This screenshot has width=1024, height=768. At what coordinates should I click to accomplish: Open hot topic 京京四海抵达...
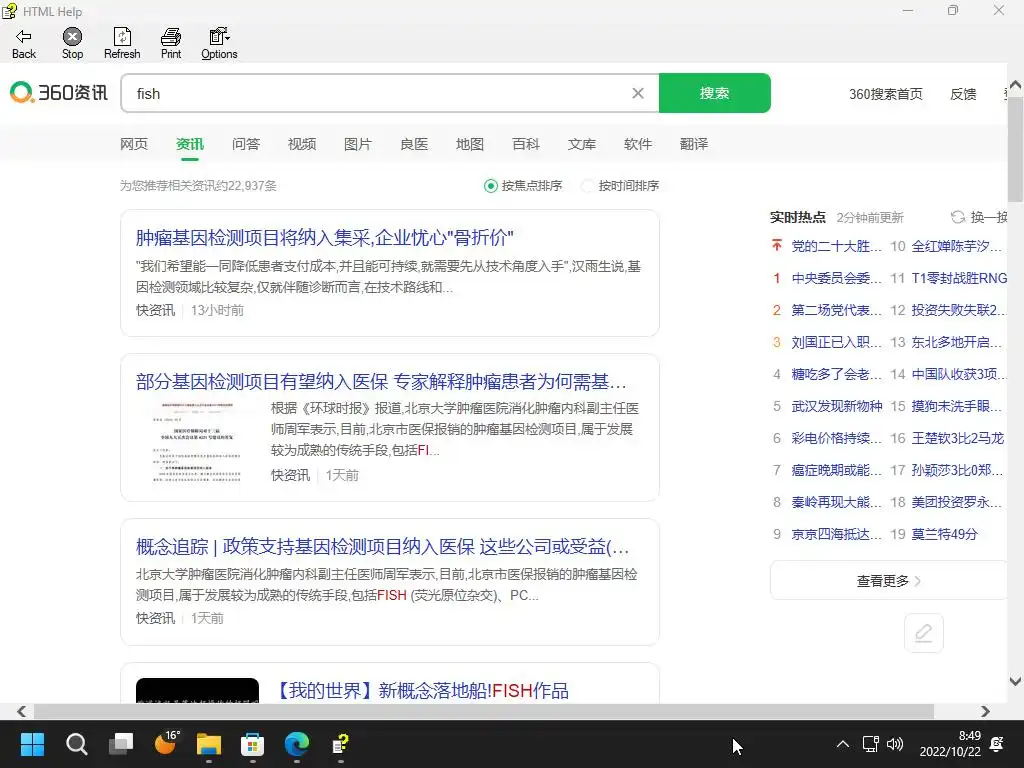click(837, 534)
